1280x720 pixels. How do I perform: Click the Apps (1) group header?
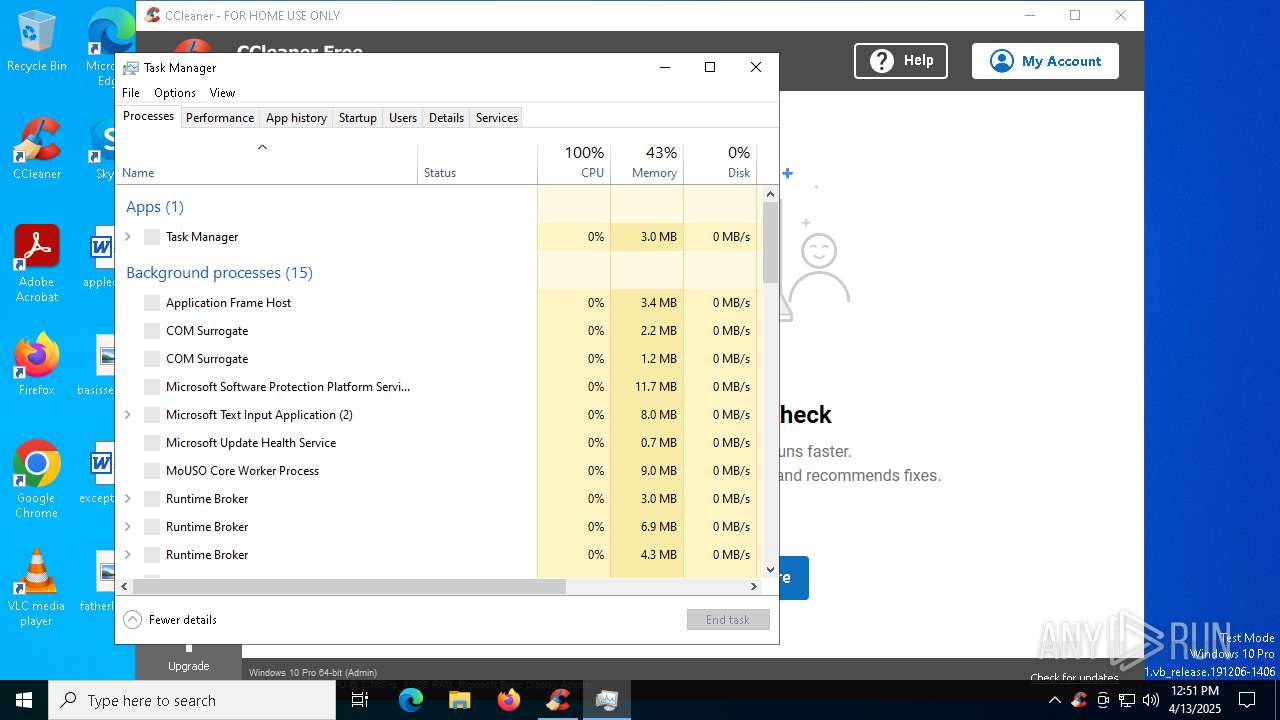click(155, 207)
